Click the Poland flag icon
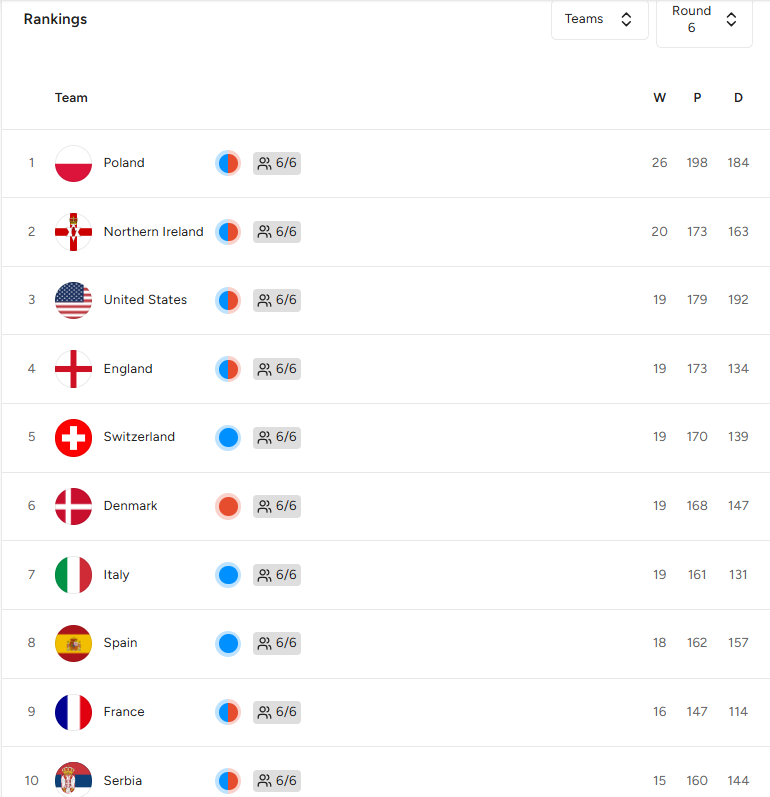Image resolution: width=770 pixels, height=797 pixels. click(x=73, y=163)
